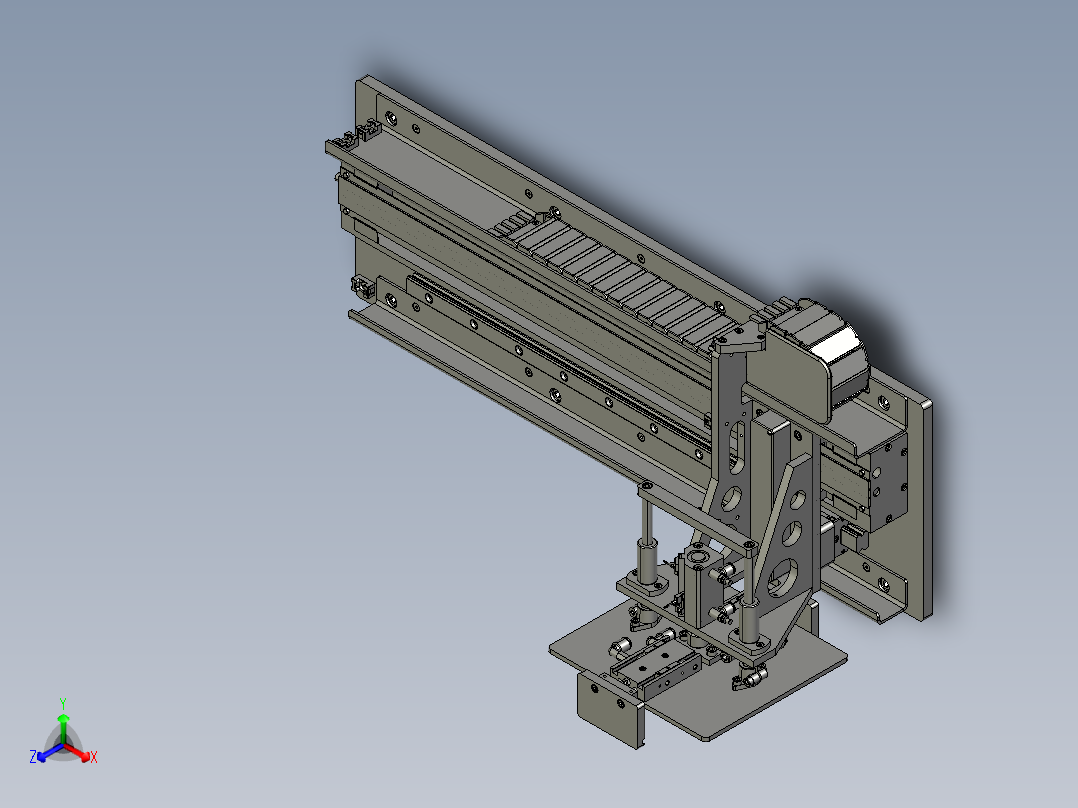This screenshot has width=1078, height=808.
Task: Select the L-shaped angle bracket below base plate
Action: pyautogui.click(x=610, y=710)
